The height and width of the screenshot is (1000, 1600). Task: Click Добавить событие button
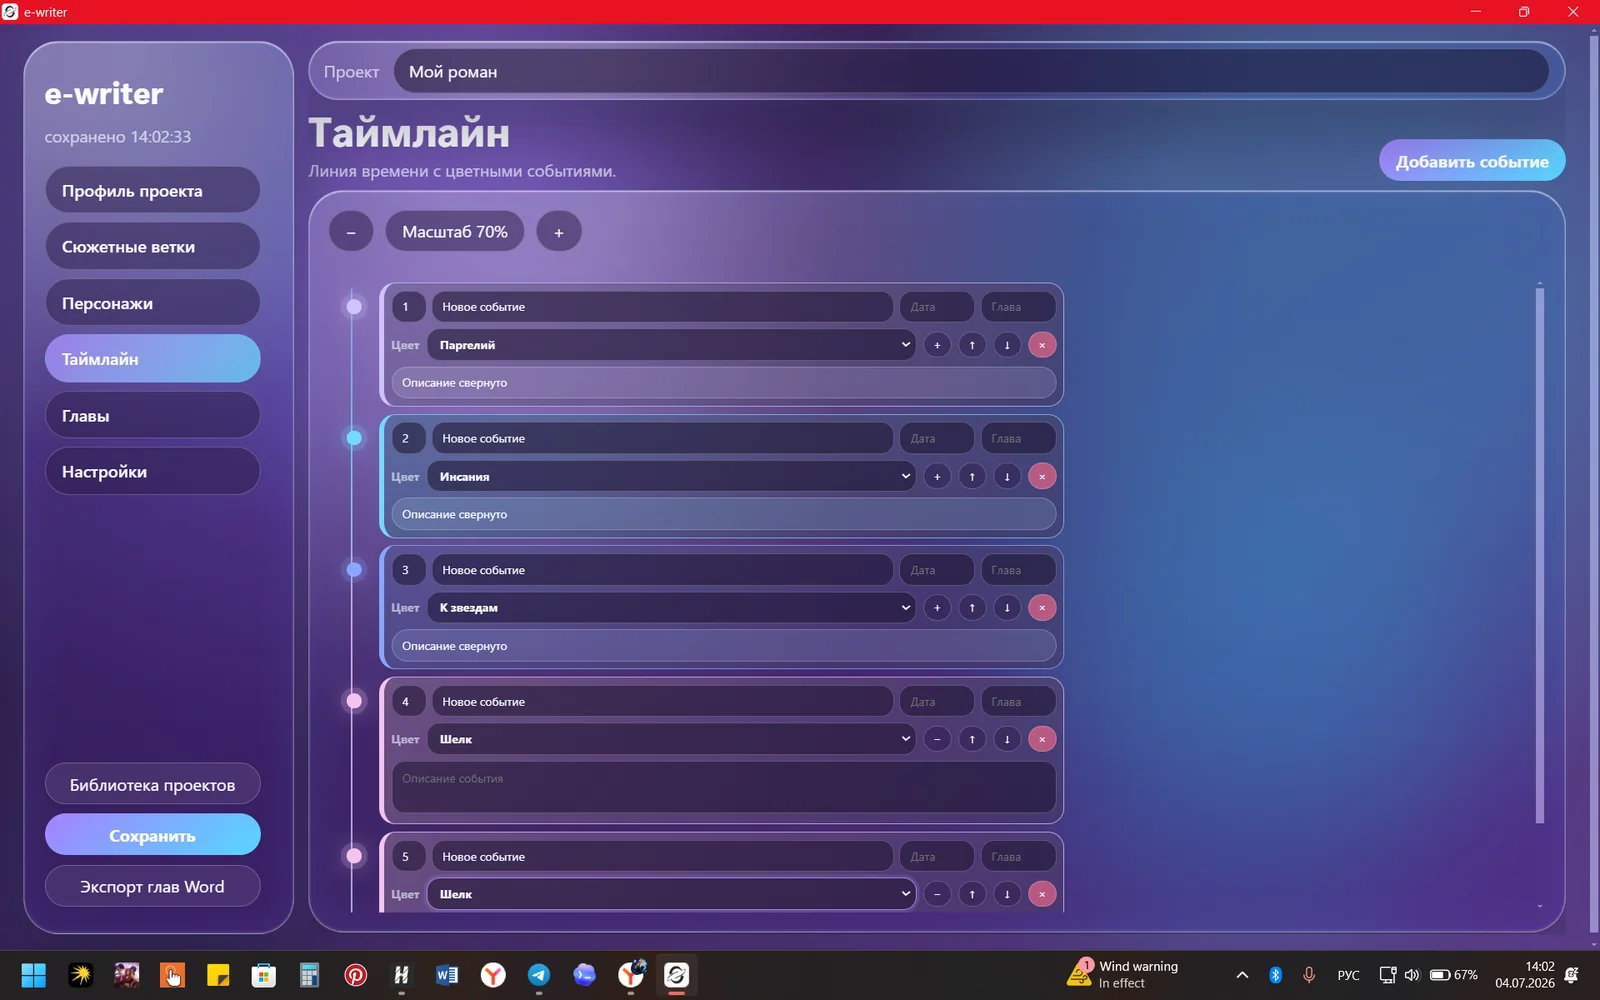click(1472, 161)
